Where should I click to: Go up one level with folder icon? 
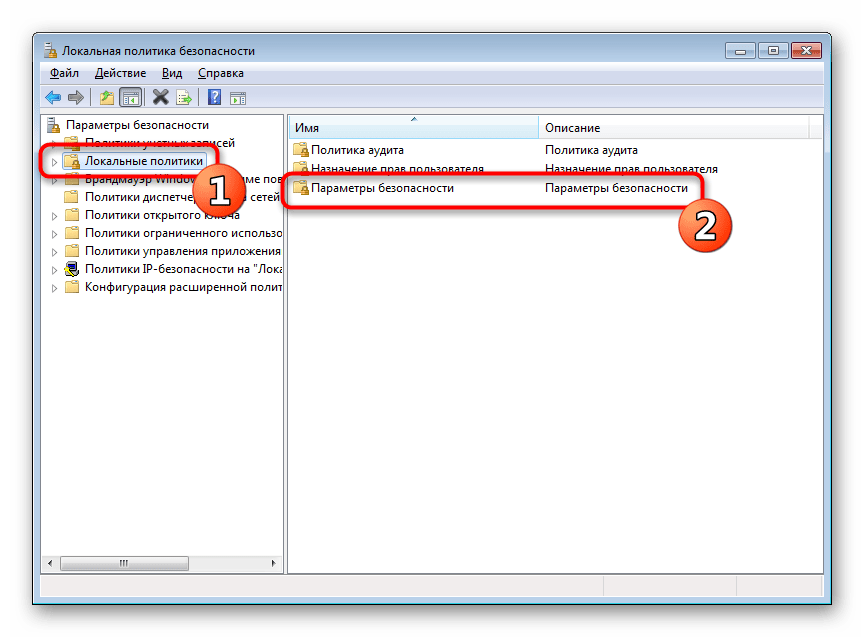(x=106, y=97)
